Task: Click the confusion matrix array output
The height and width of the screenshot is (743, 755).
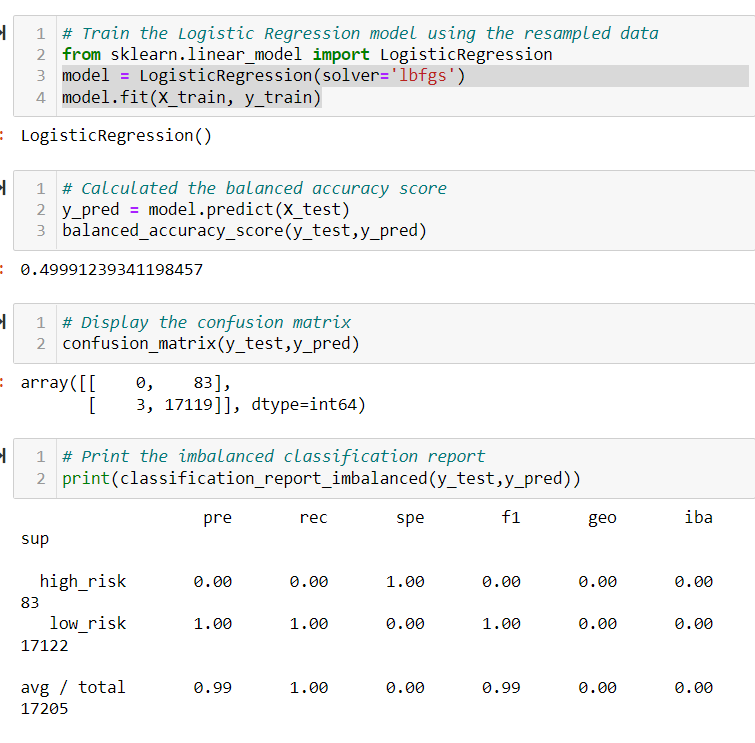Action: [x=193, y=393]
